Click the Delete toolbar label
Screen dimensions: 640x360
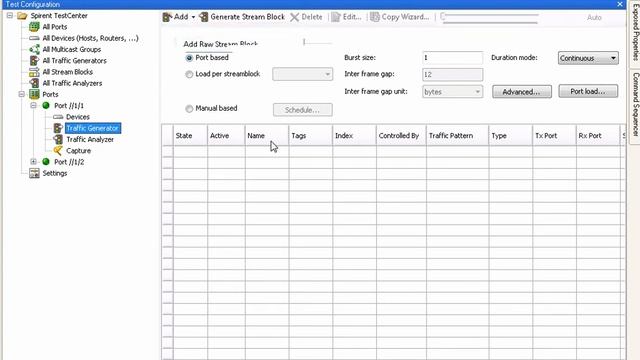click(312, 17)
